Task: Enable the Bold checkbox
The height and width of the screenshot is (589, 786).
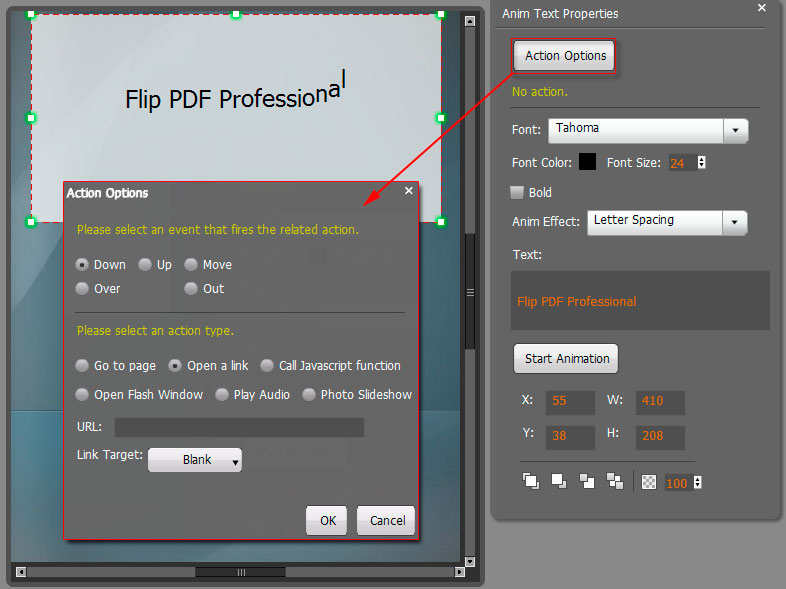Action: pyautogui.click(x=517, y=192)
